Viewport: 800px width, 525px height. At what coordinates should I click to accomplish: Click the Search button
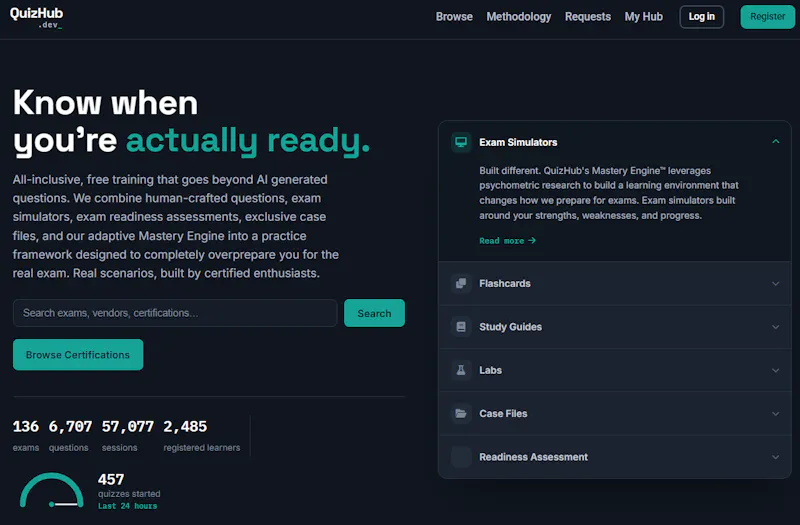pos(374,313)
